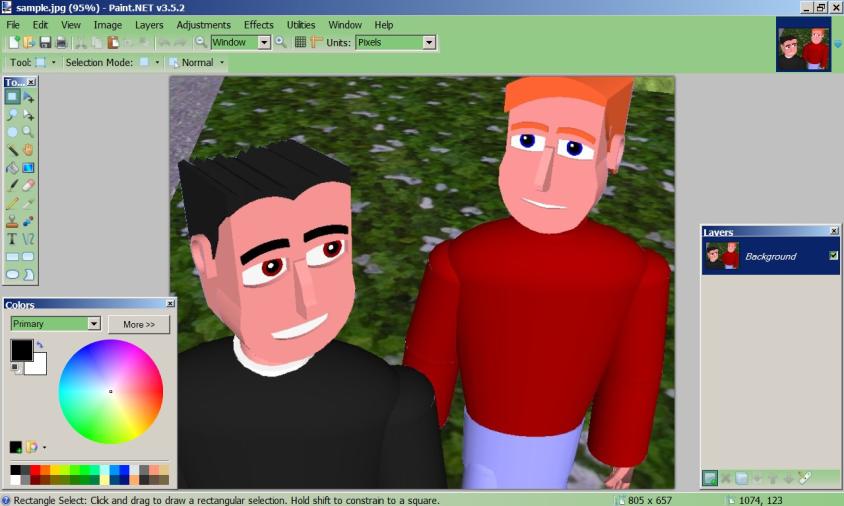
Task: Pick the red swatch in palette
Action: click(x=35, y=469)
